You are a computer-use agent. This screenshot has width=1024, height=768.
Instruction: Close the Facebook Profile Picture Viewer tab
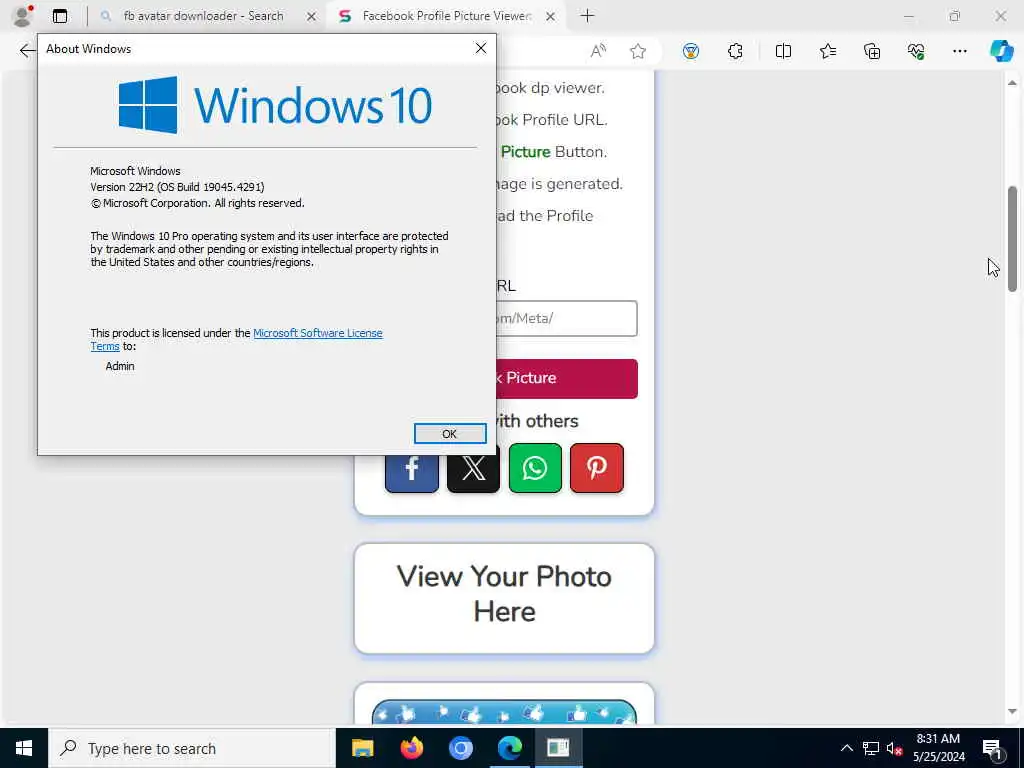551,16
